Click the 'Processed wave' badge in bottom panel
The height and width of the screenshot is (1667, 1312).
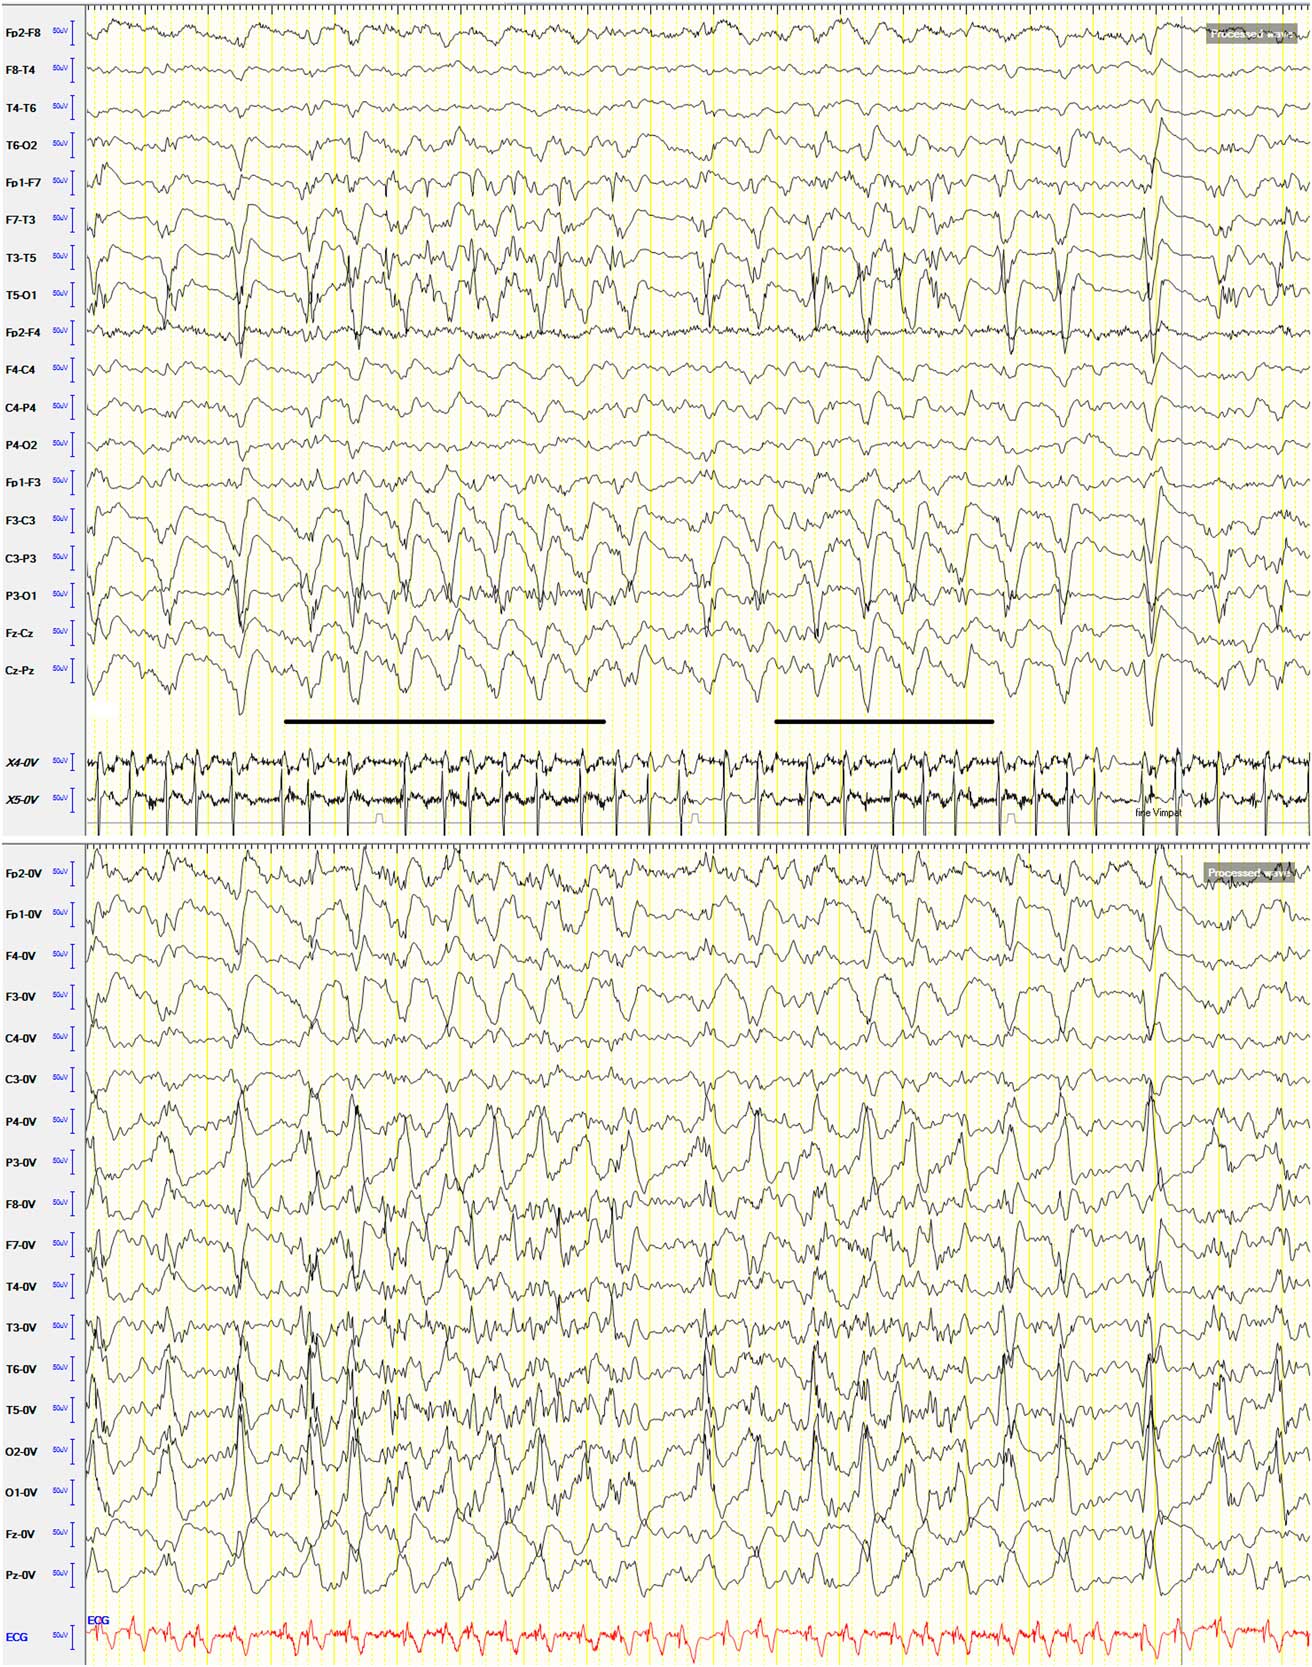point(1249,873)
